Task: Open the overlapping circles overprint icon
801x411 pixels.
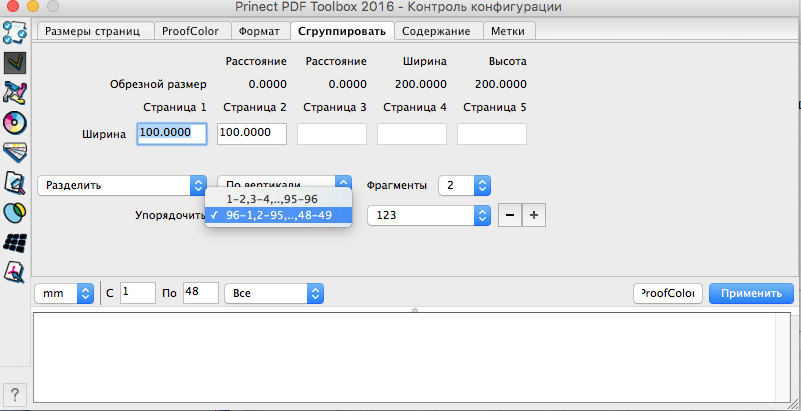Action: [x=15, y=212]
